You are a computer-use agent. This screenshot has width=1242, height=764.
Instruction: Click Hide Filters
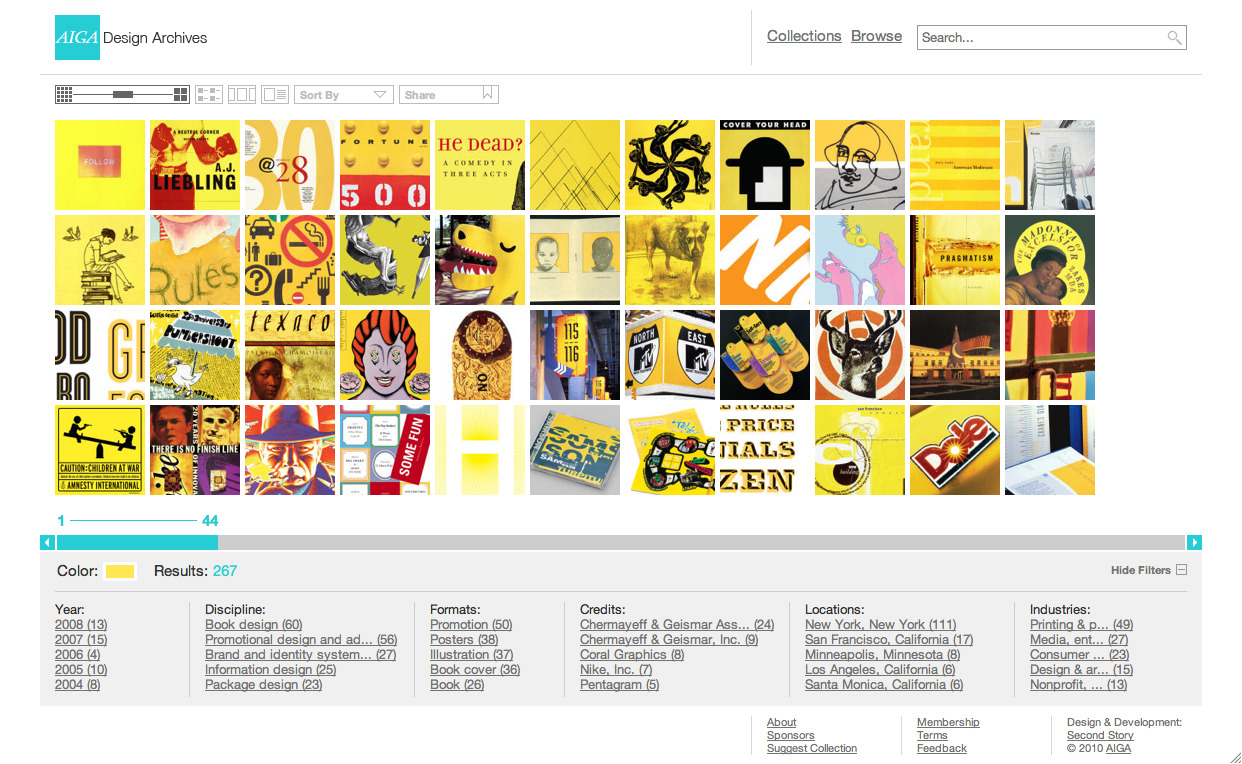tap(1140, 570)
